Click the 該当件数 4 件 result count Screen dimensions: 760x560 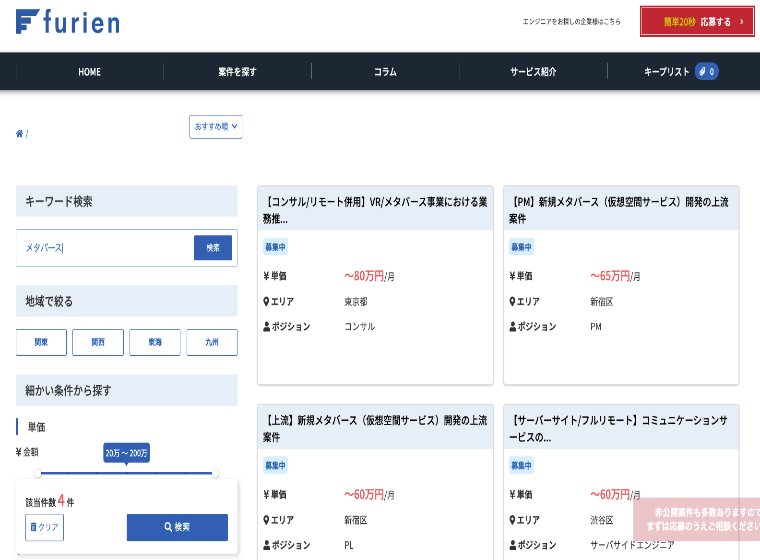tap(50, 501)
